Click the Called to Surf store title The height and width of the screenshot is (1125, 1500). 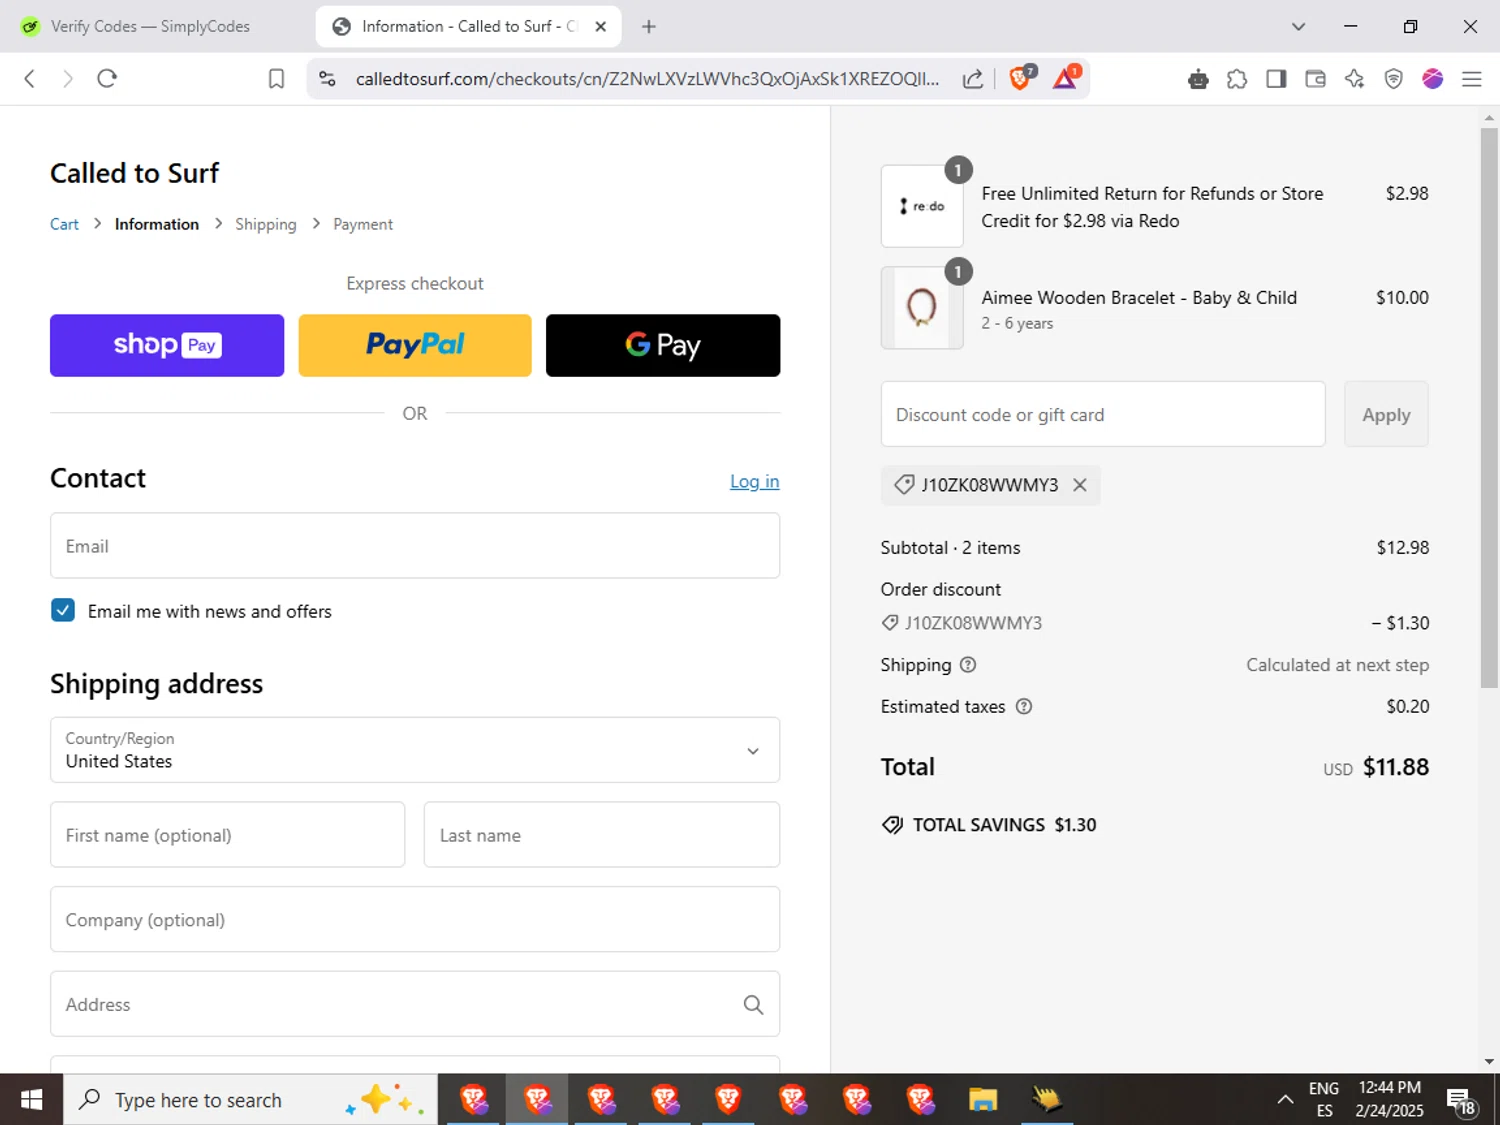coord(134,173)
